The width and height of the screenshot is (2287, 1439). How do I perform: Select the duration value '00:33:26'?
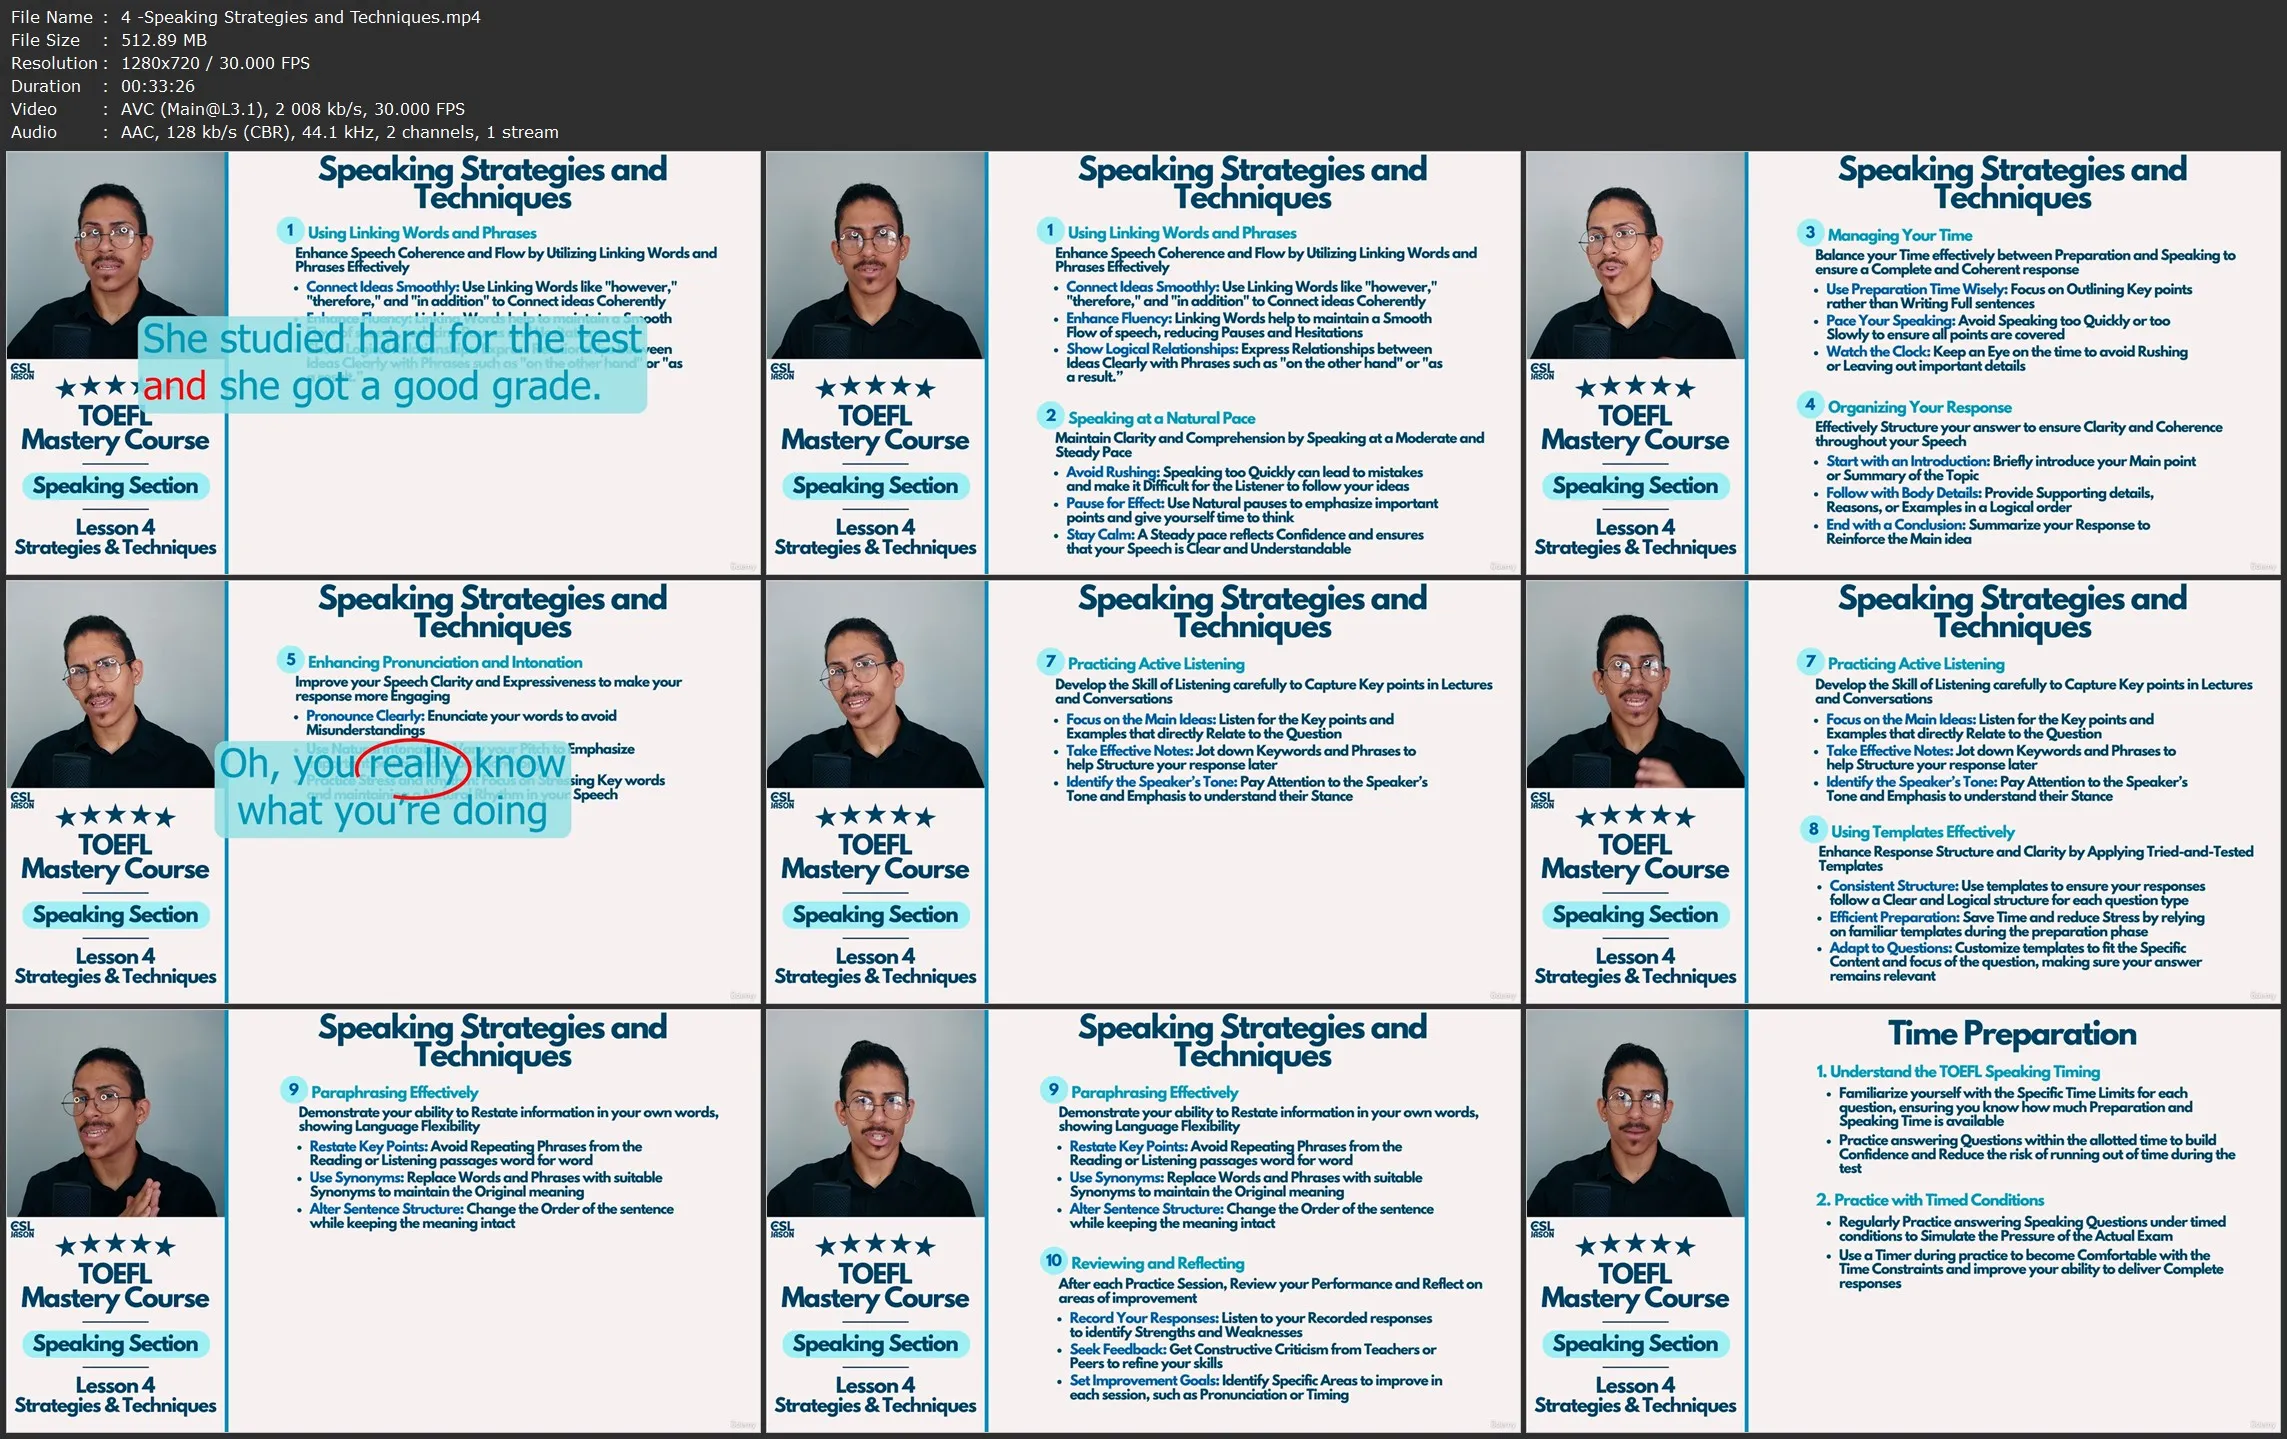coord(158,86)
